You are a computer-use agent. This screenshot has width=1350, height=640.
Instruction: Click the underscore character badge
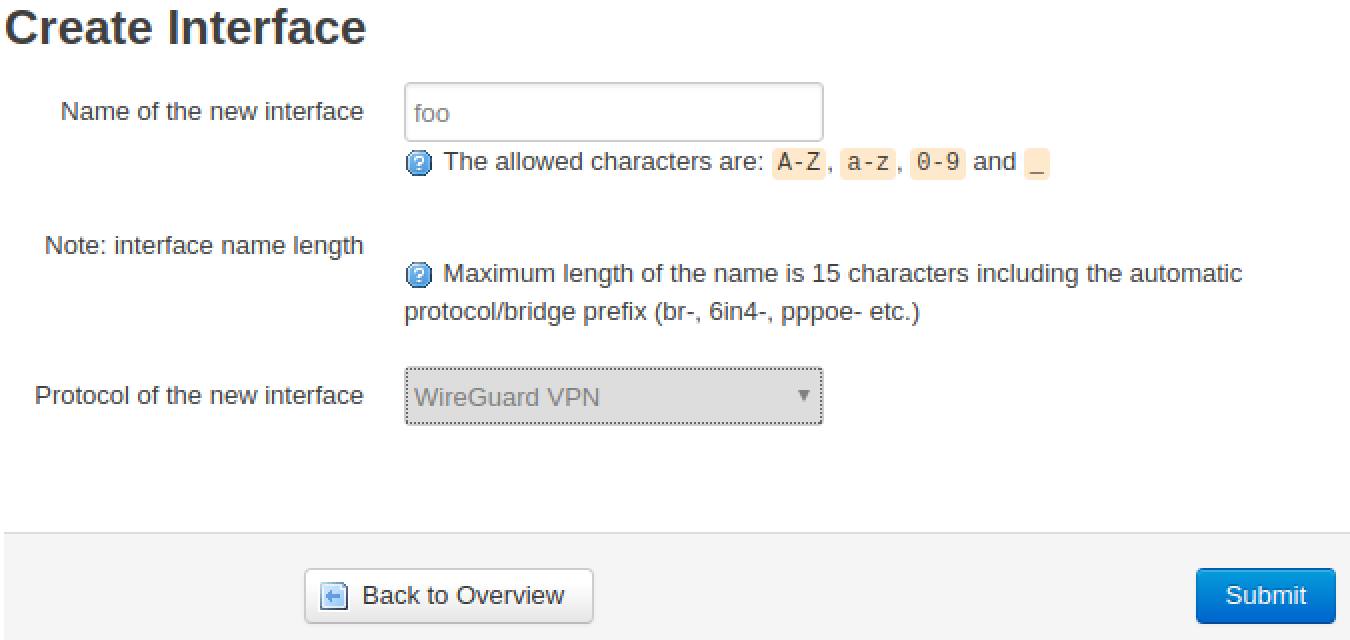click(1037, 163)
